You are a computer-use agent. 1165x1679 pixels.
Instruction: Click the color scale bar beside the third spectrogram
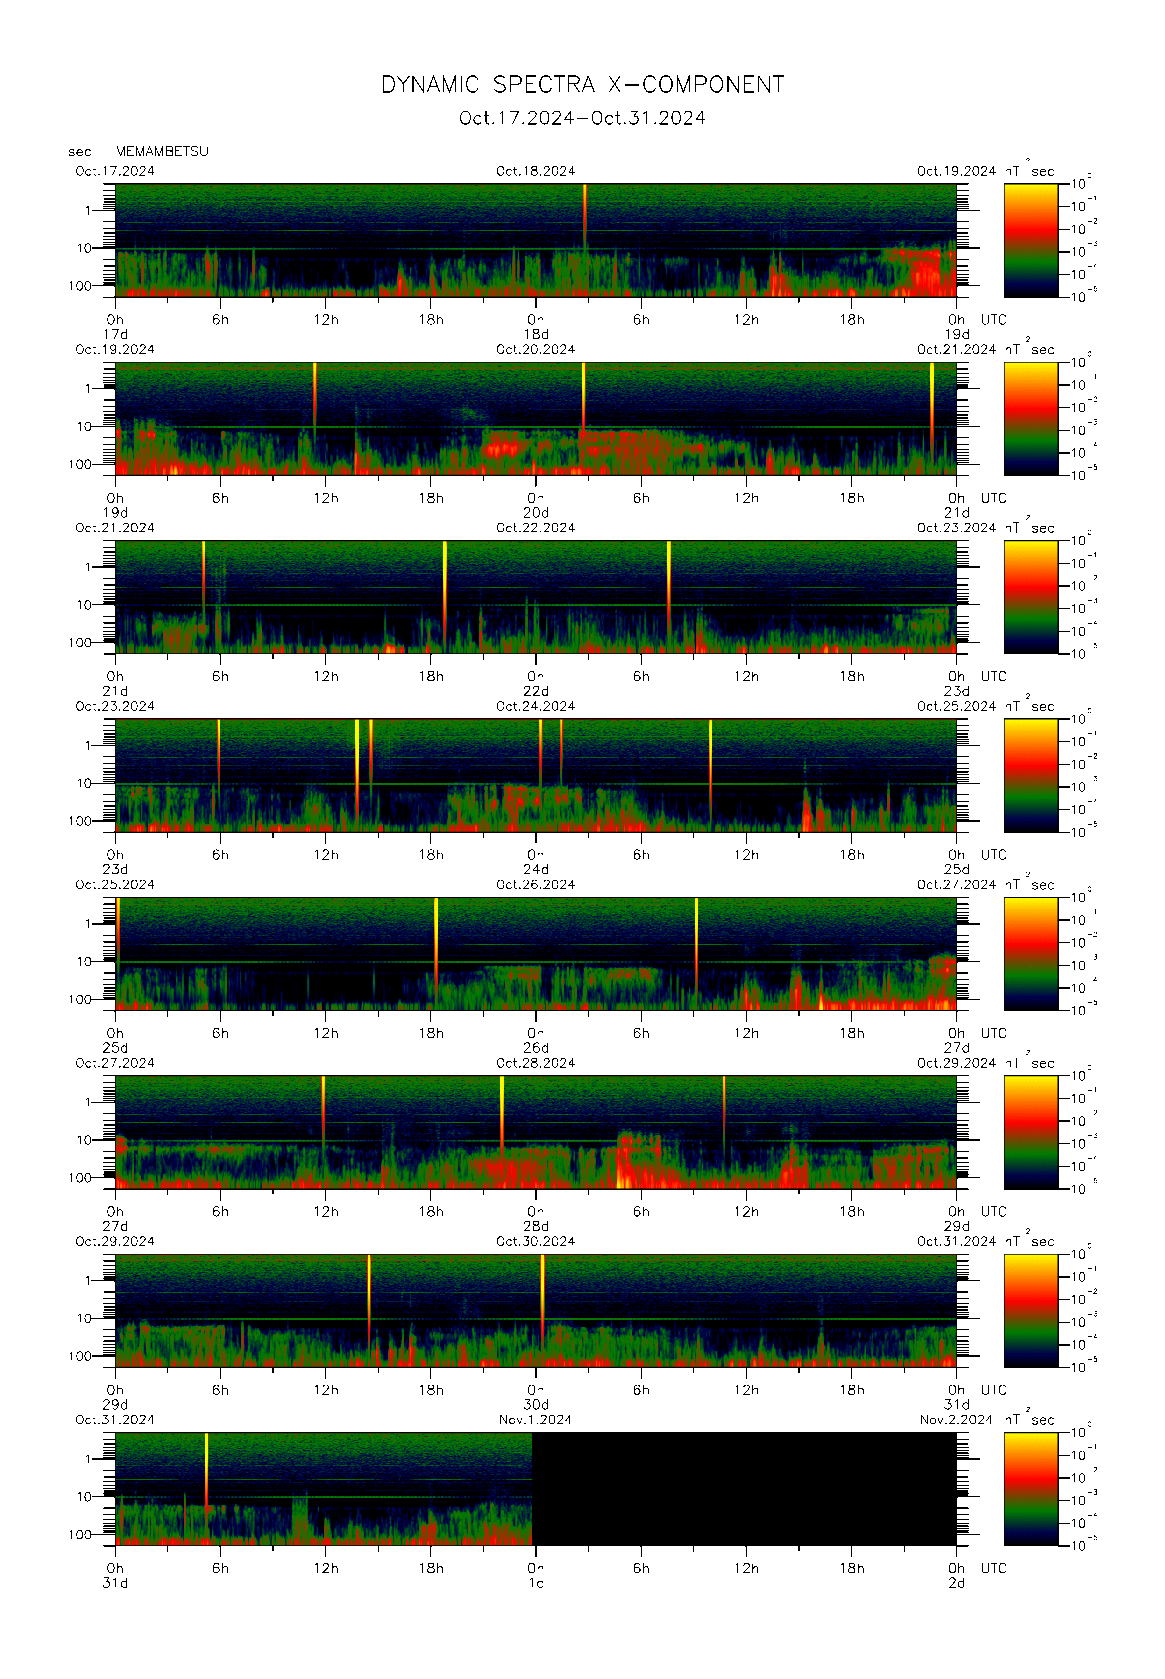(1030, 596)
